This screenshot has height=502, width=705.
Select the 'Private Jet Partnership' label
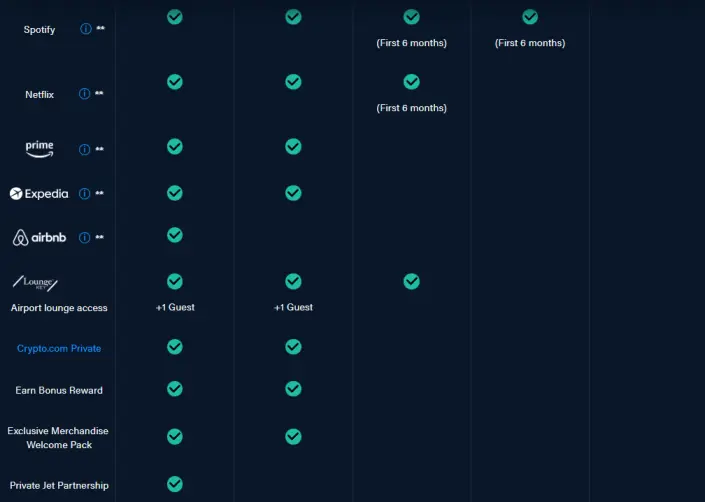(x=59, y=485)
